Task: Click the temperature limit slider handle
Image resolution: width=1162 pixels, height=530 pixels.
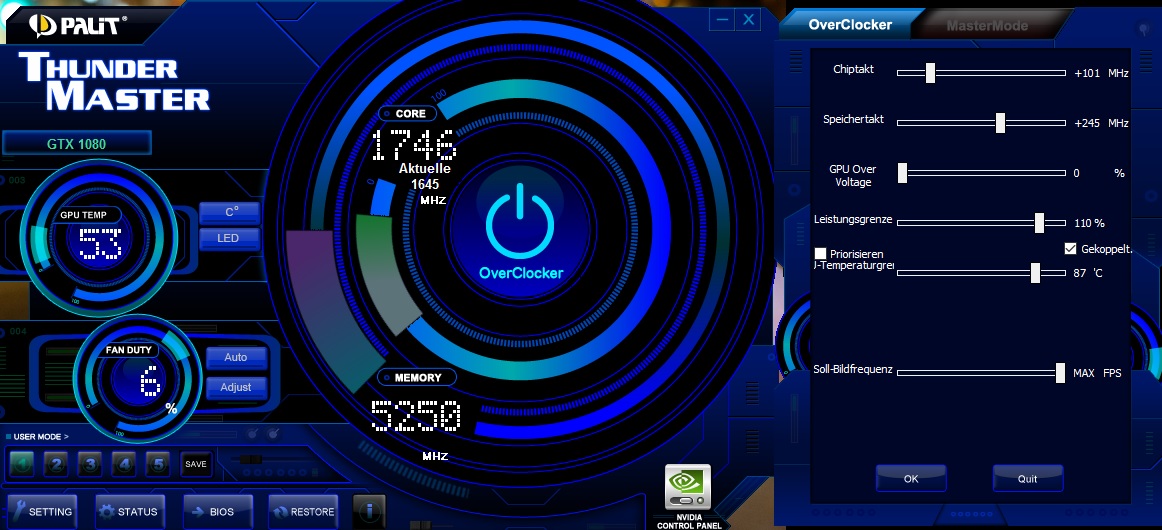Action: (1035, 273)
